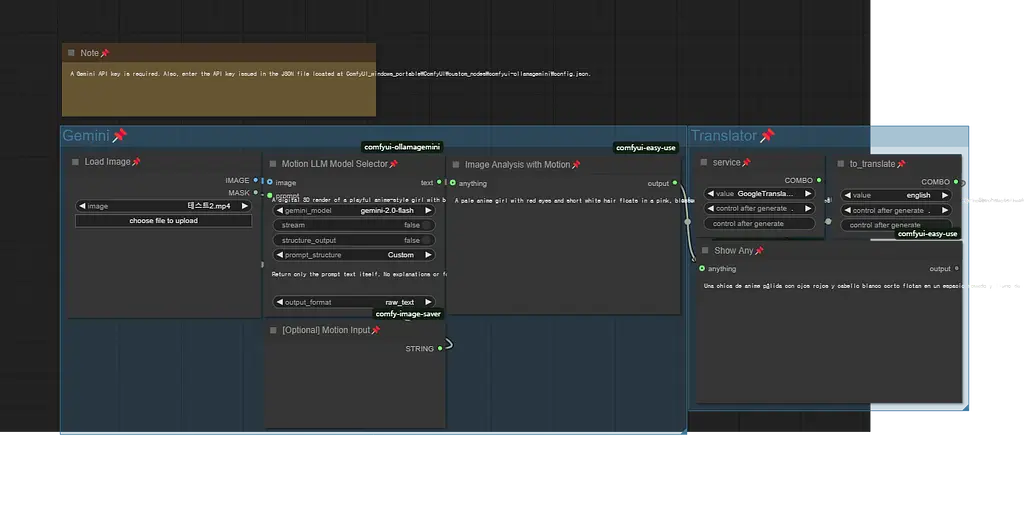Click the pin icon on Load Image node

136,162
